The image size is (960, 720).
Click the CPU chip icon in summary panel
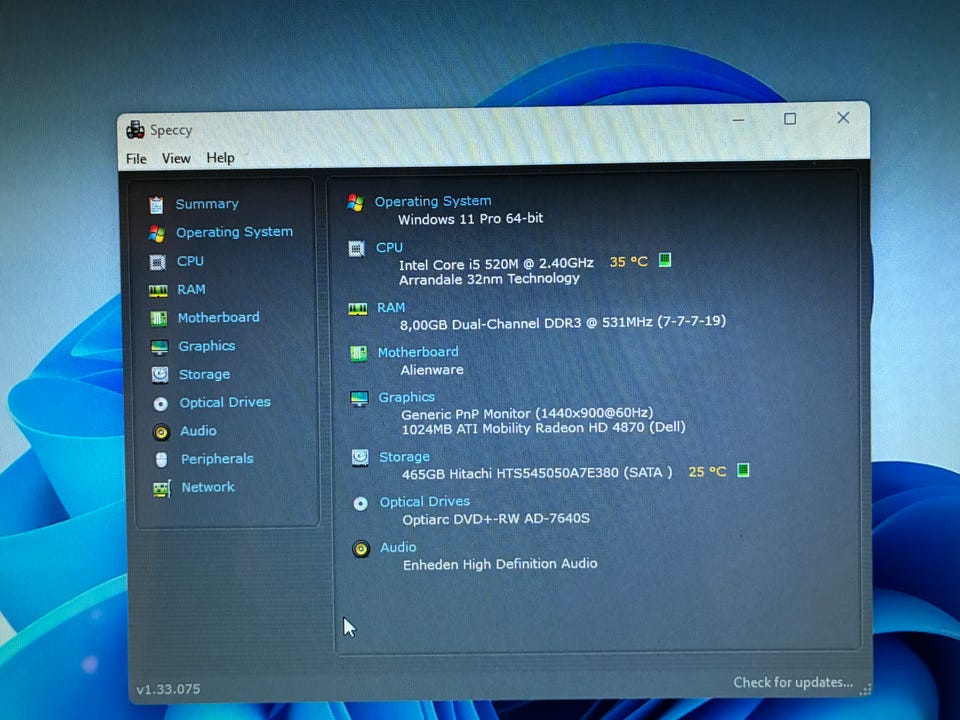click(x=356, y=249)
